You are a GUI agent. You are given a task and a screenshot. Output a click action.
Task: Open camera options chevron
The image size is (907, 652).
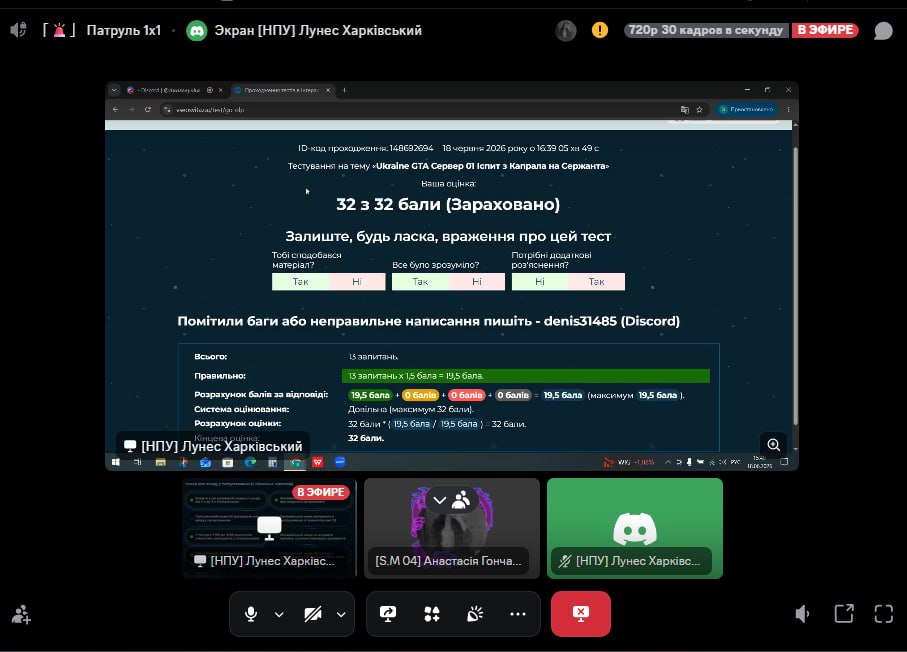(341, 614)
